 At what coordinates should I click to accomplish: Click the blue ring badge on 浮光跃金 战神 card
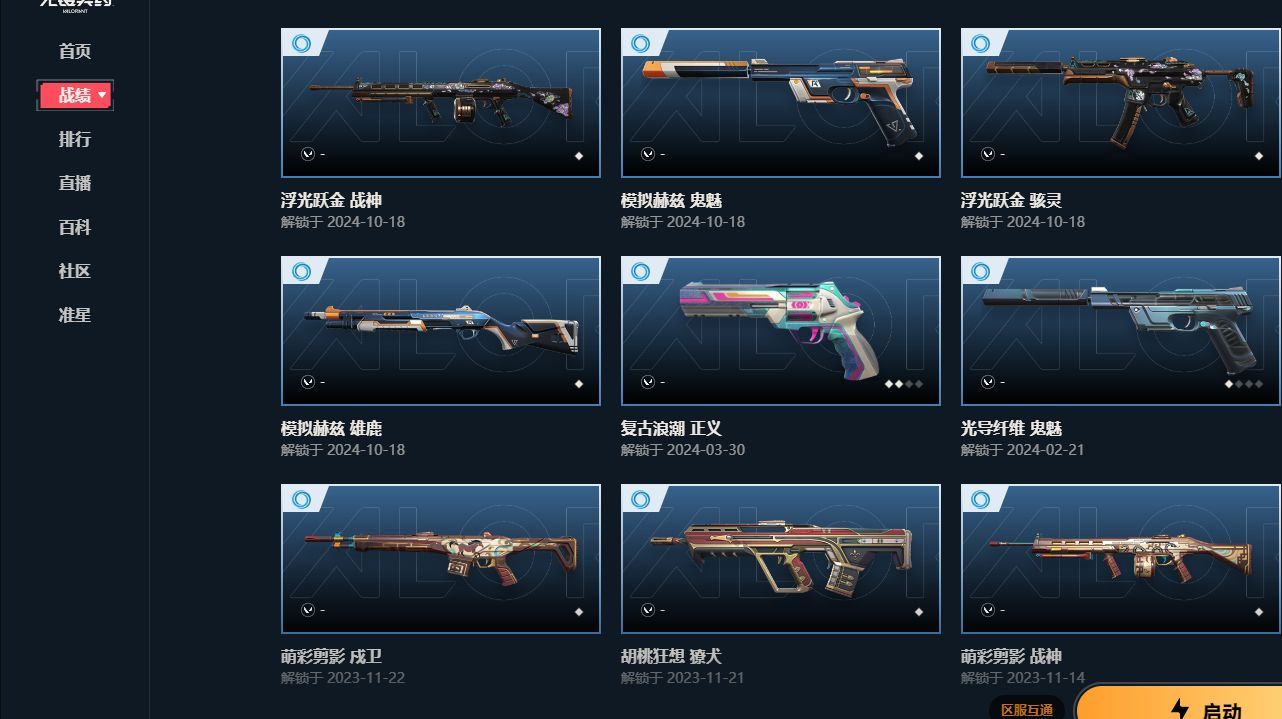click(x=301, y=44)
